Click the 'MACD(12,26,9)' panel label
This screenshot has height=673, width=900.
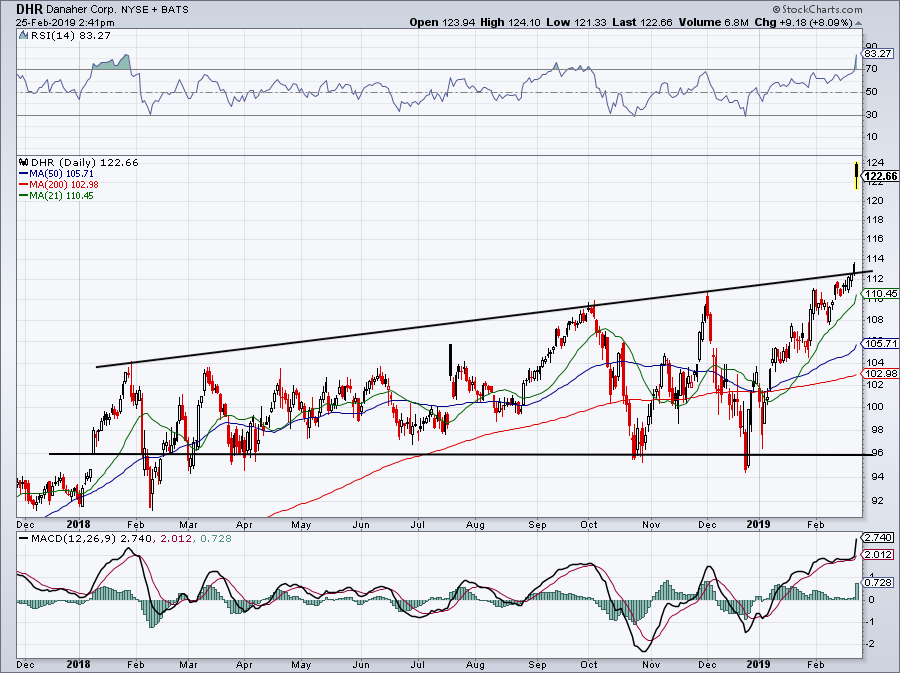click(x=76, y=539)
